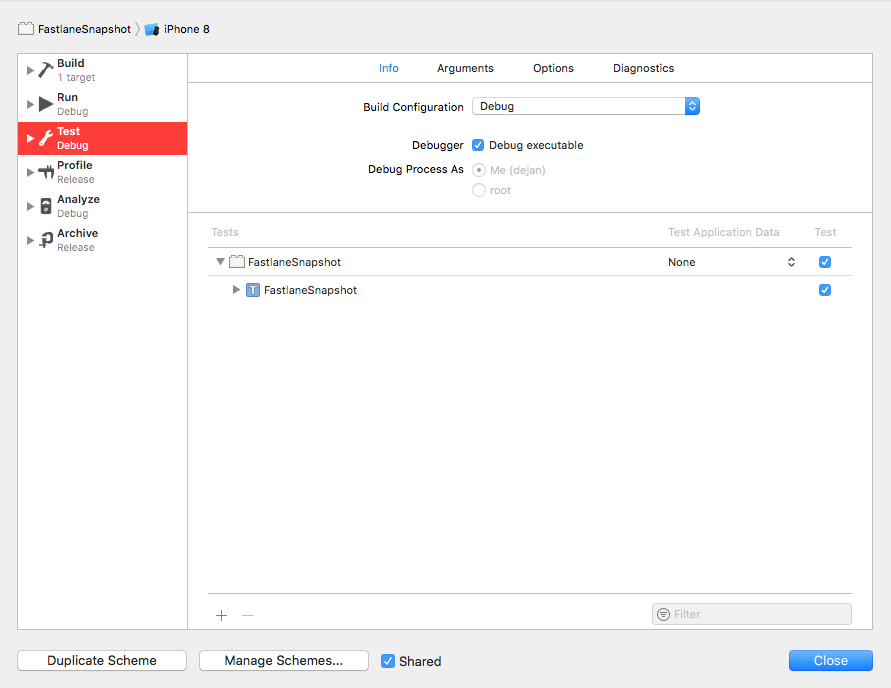Click the Run play icon in sidebar

(46, 104)
